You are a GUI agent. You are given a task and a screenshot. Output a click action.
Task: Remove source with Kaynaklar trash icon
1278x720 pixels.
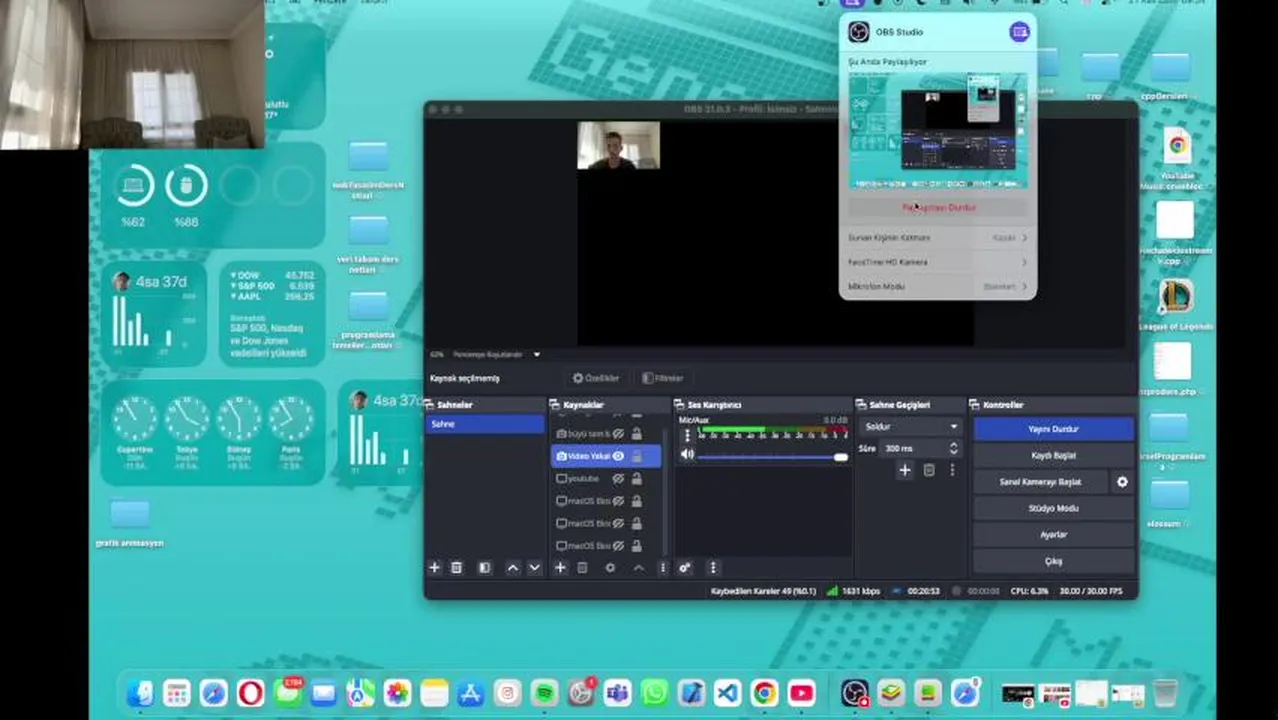point(582,567)
